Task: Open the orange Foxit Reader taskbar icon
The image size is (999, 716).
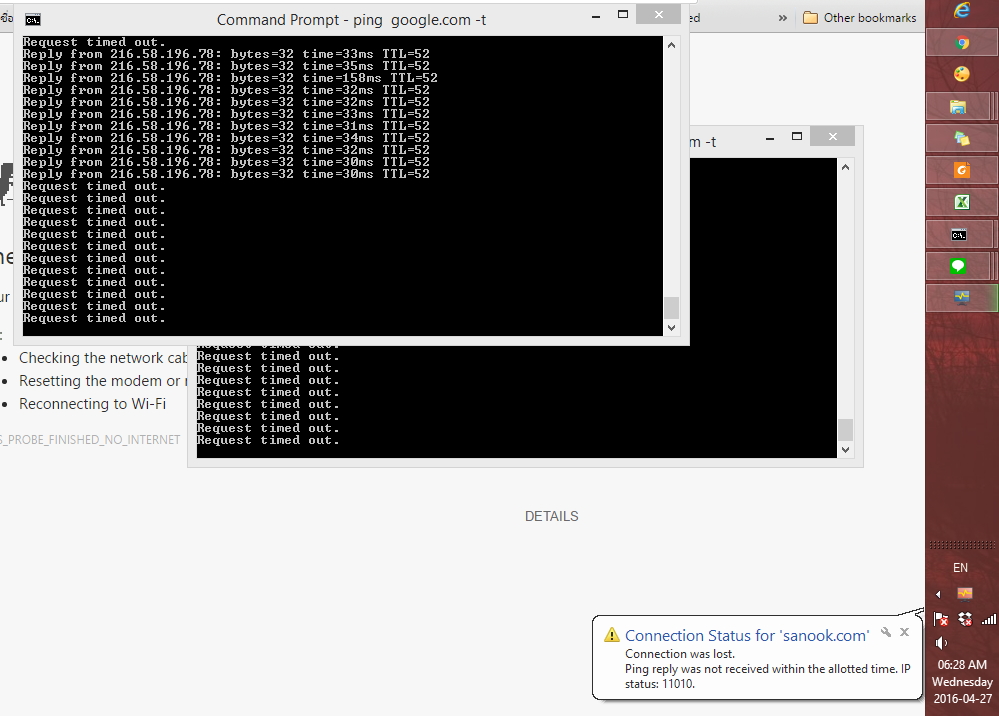Action: [962, 170]
